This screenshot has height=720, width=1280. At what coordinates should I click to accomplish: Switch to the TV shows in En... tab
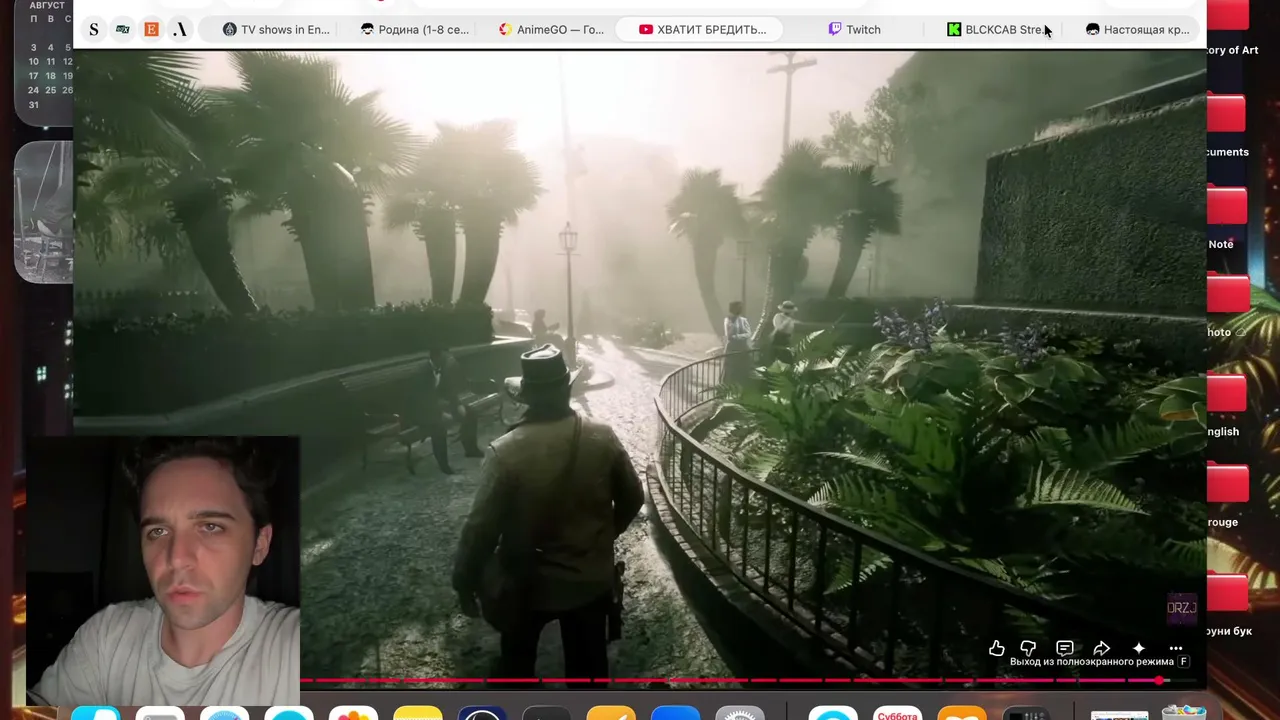click(276, 29)
